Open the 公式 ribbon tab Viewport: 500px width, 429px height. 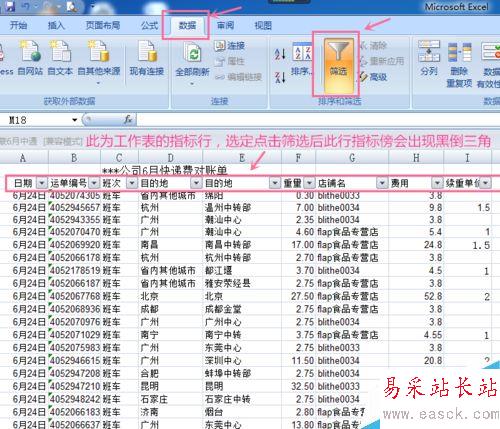[149, 25]
